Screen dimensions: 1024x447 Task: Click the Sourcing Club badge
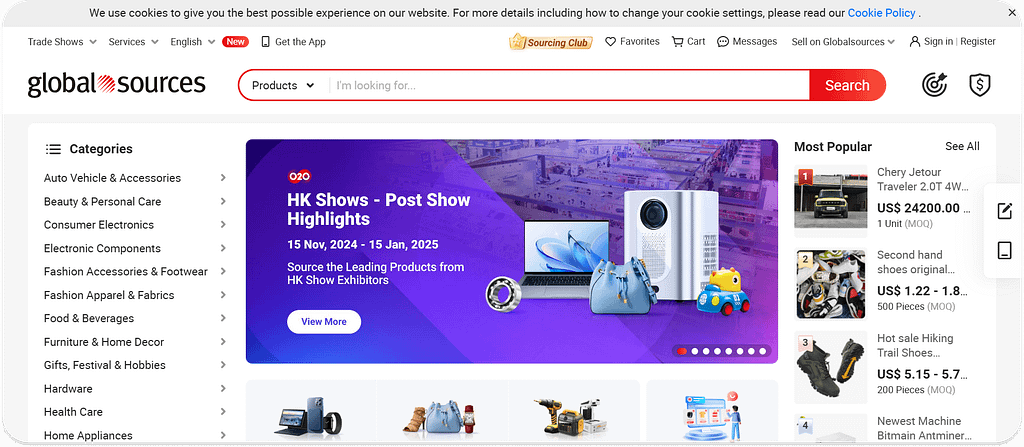point(551,42)
